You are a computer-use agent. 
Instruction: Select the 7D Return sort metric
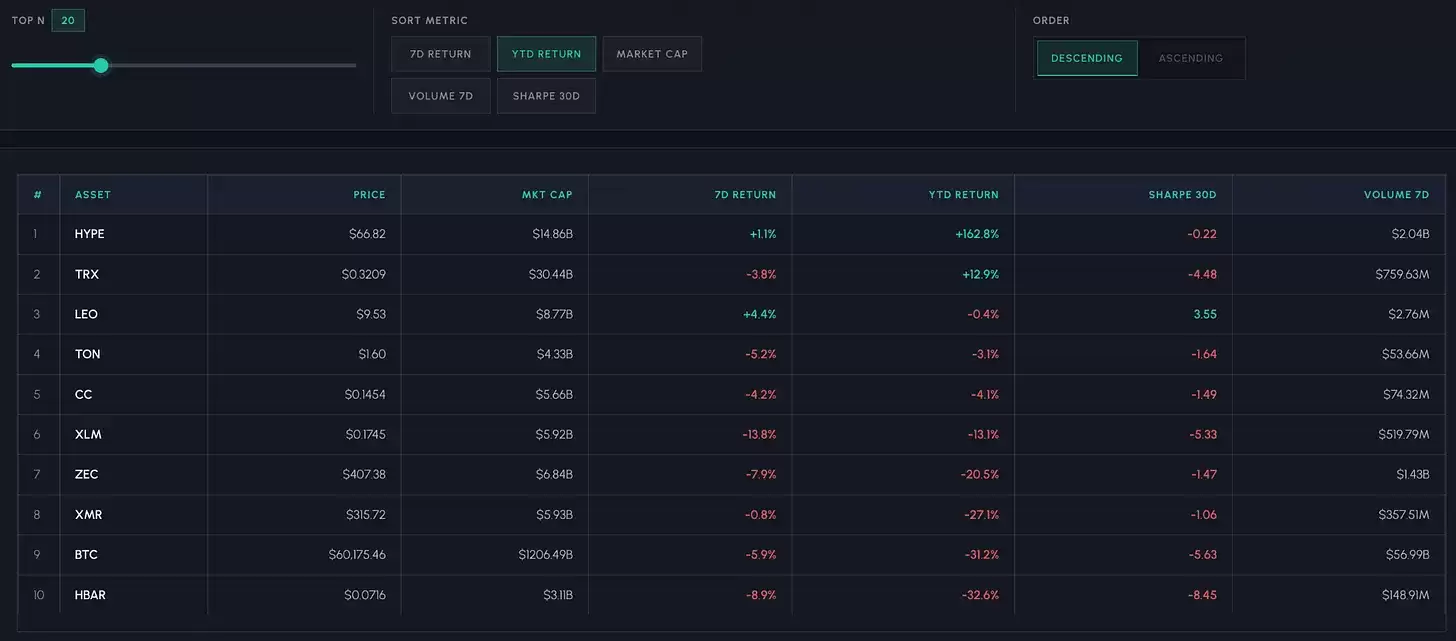point(441,54)
